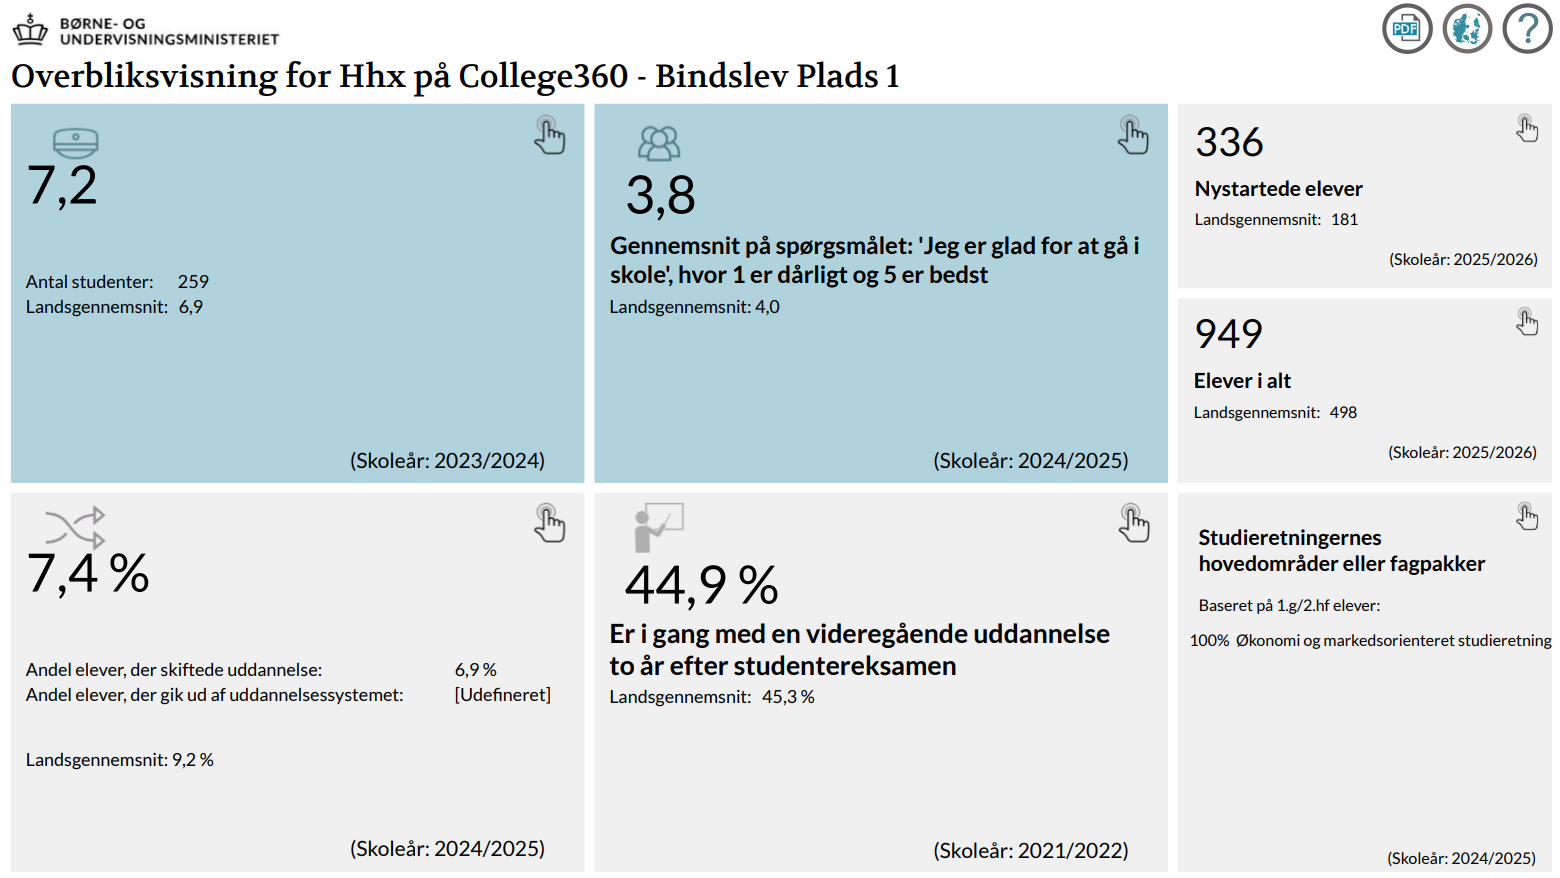This screenshot has height=878, width=1560.
Task: Select the 'Elever i alt' heading
Action: pyautogui.click(x=1242, y=381)
